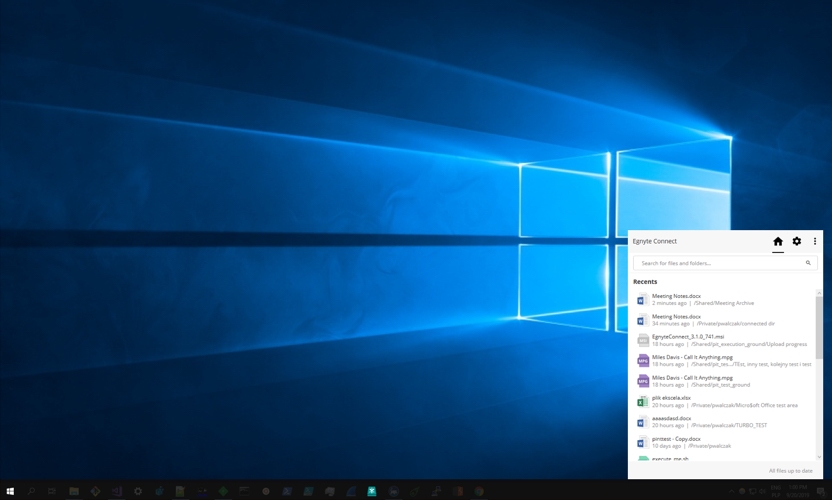Click MPG icon of first Miles Davis file
This screenshot has height=500, width=832.
[643, 361]
